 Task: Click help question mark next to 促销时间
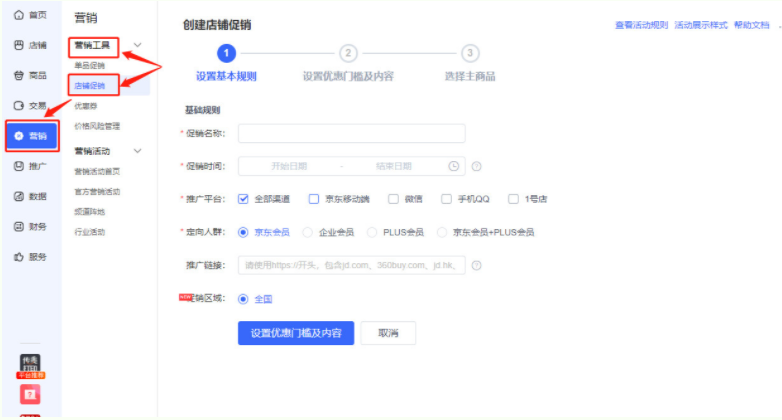coord(477,166)
